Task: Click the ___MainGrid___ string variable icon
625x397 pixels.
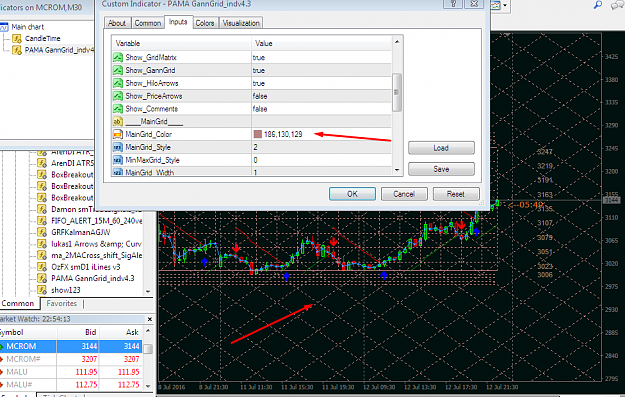Action: point(118,122)
